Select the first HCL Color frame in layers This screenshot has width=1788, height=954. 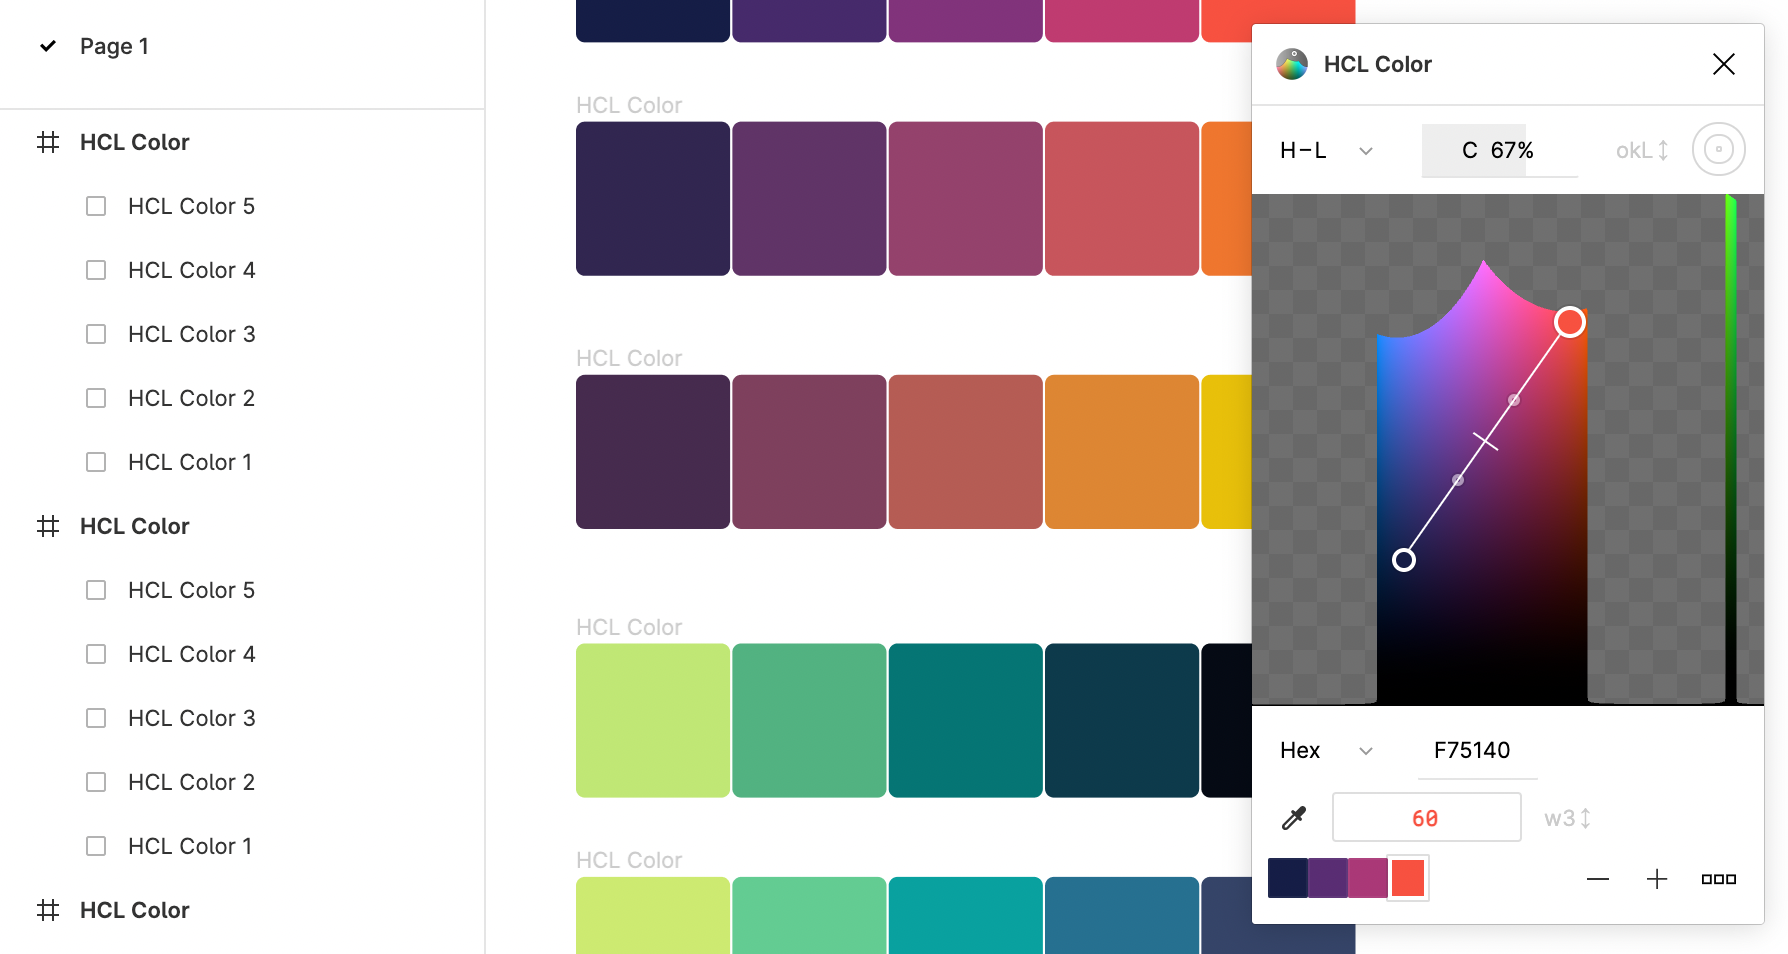pyautogui.click(x=134, y=142)
